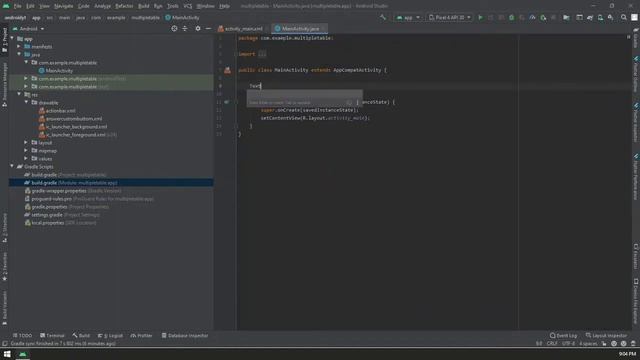Switch to the activity_main.xml tab
Viewport: 640px width, 360px height.
click(x=244, y=29)
